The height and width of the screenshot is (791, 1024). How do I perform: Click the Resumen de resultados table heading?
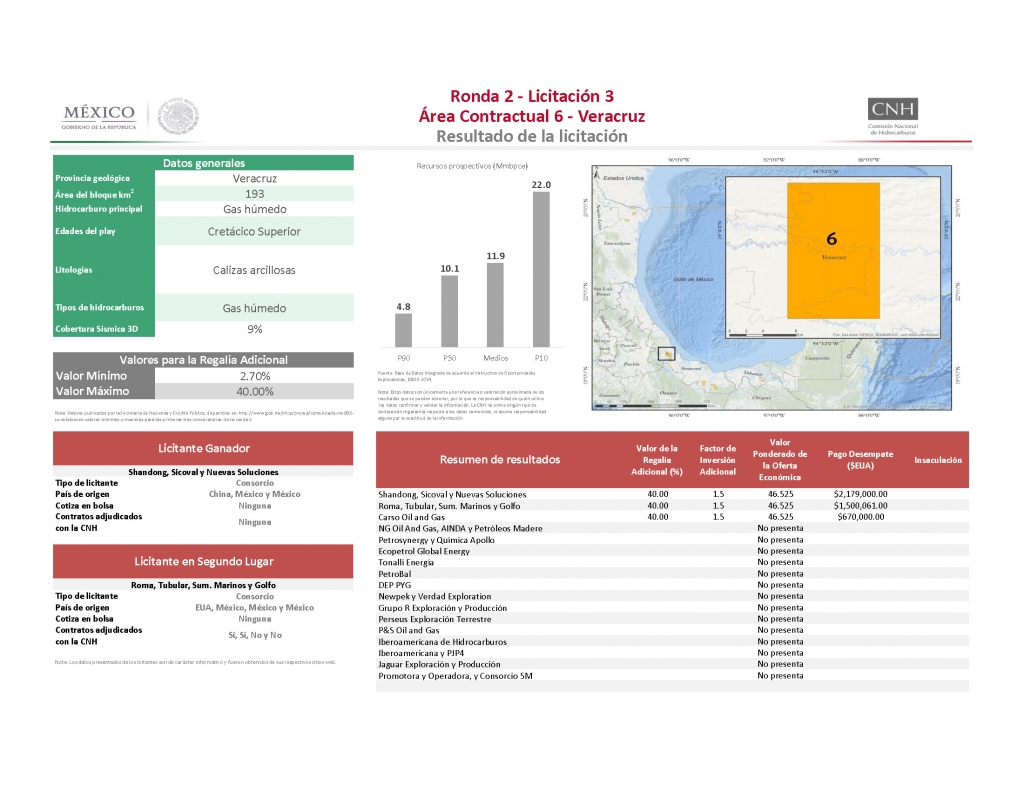pyautogui.click(x=501, y=459)
